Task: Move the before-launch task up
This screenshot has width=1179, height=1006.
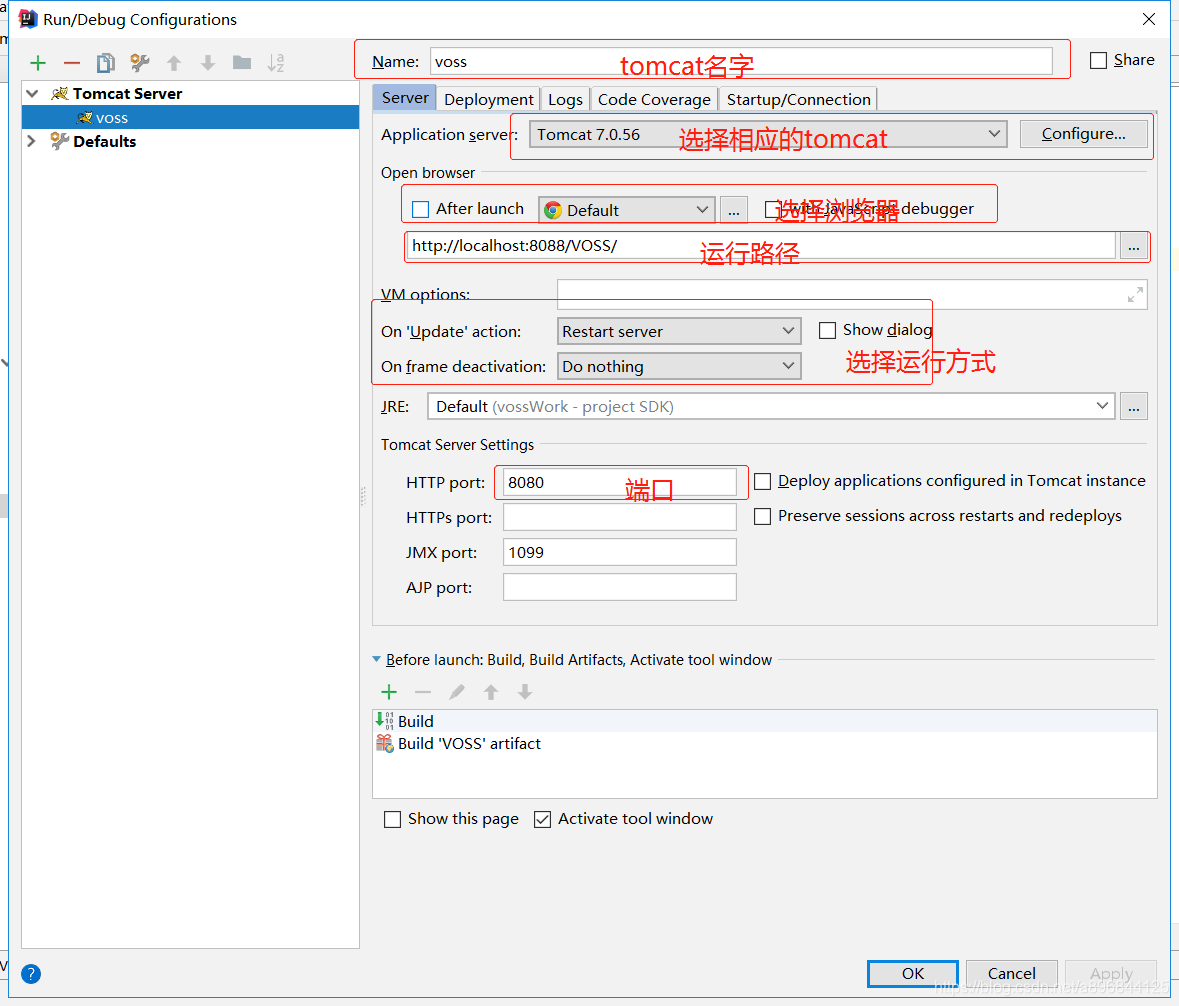Action: click(490, 692)
